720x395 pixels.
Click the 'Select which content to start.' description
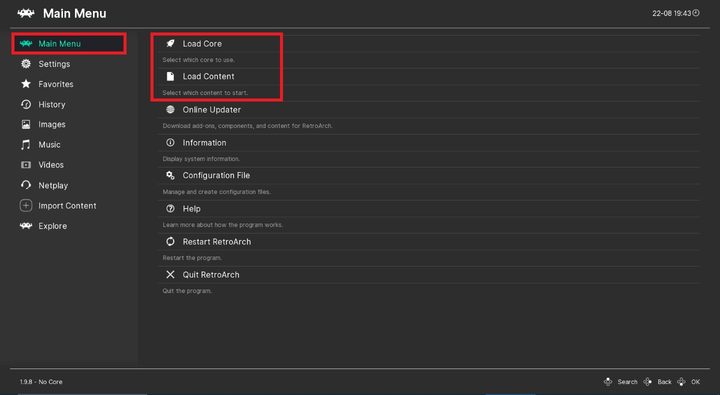[205, 93]
